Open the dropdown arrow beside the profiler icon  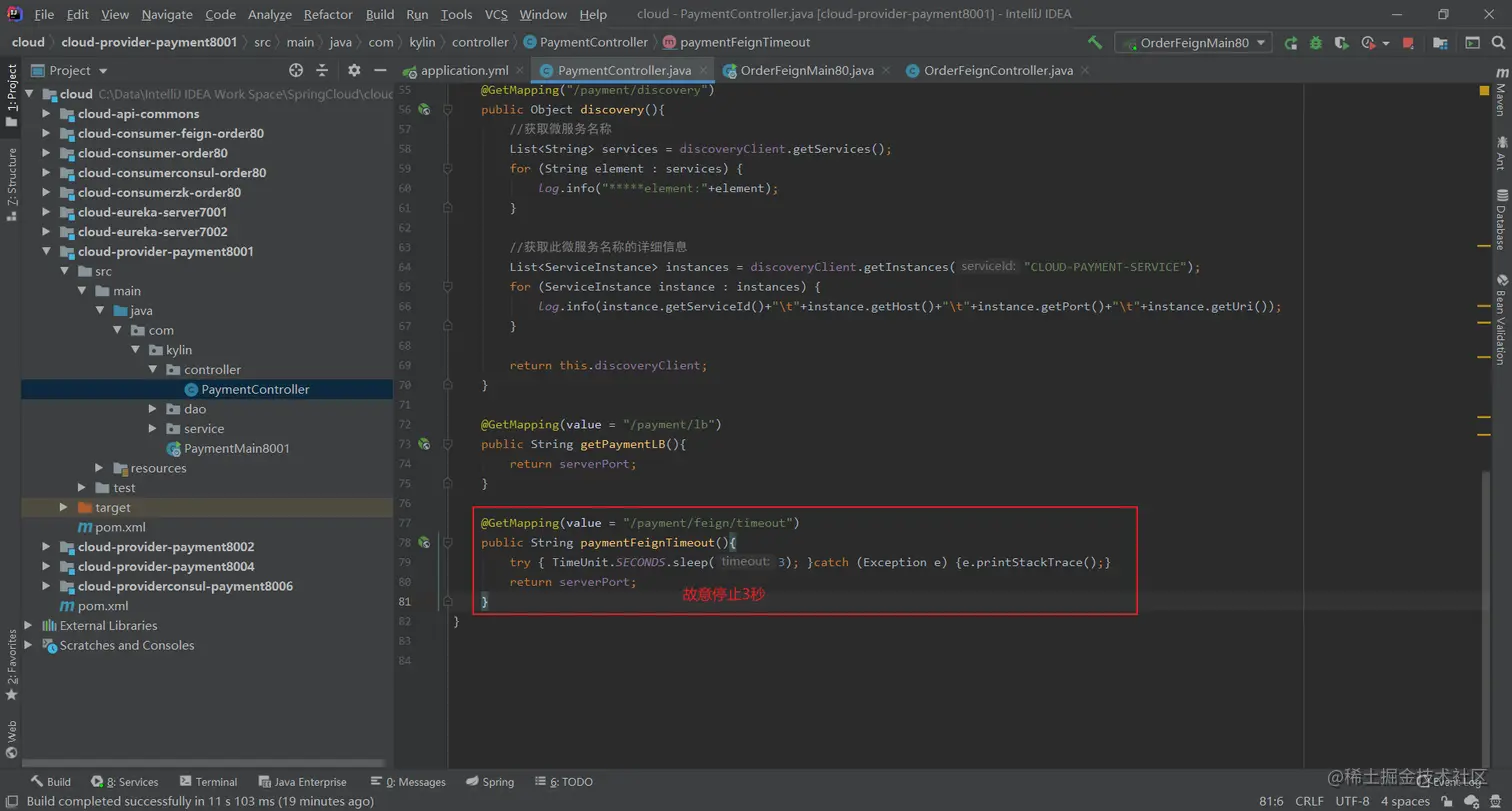1386,43
